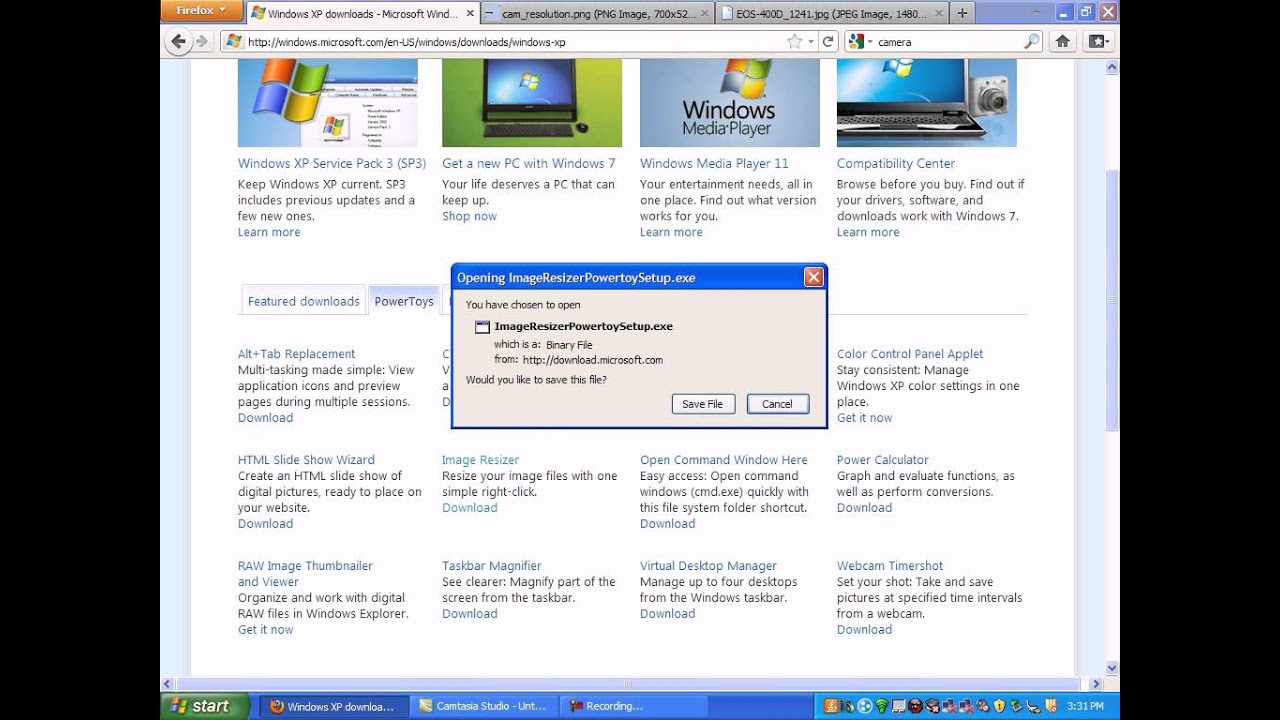Close the Opening ImageResizerPowertoySetup.exe dialog
Viewport: 1280px width, 720px height.
(814, 277)
